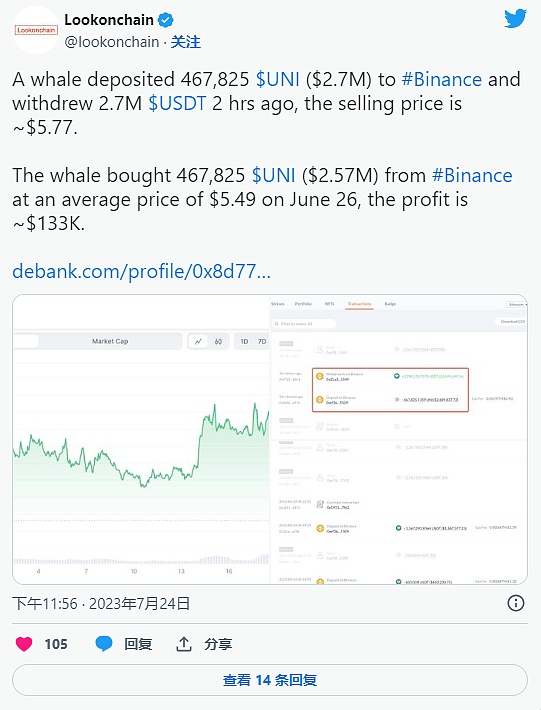Like the tweet with heart icon

pyautogui.click(x=24, y=644)
